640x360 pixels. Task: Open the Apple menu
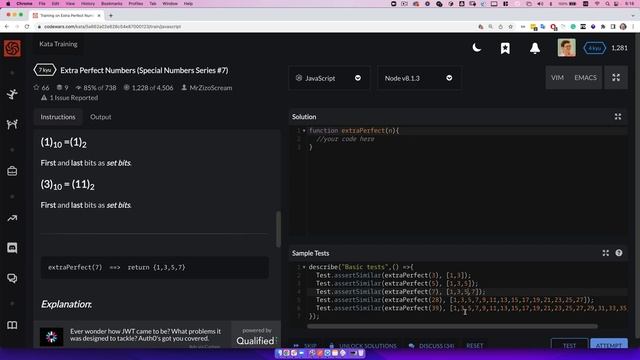tap(8, 4)
